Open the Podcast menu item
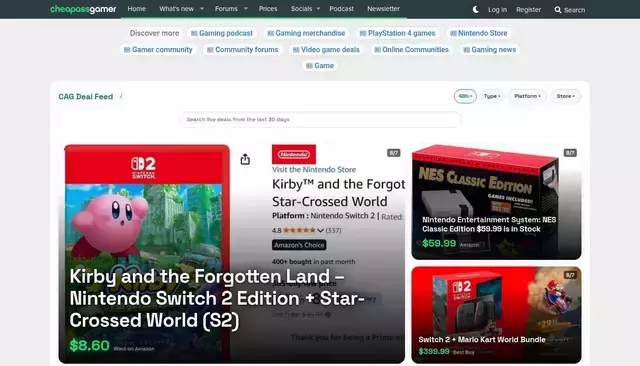The image size is (640, 366). click(x=342, y=9)
